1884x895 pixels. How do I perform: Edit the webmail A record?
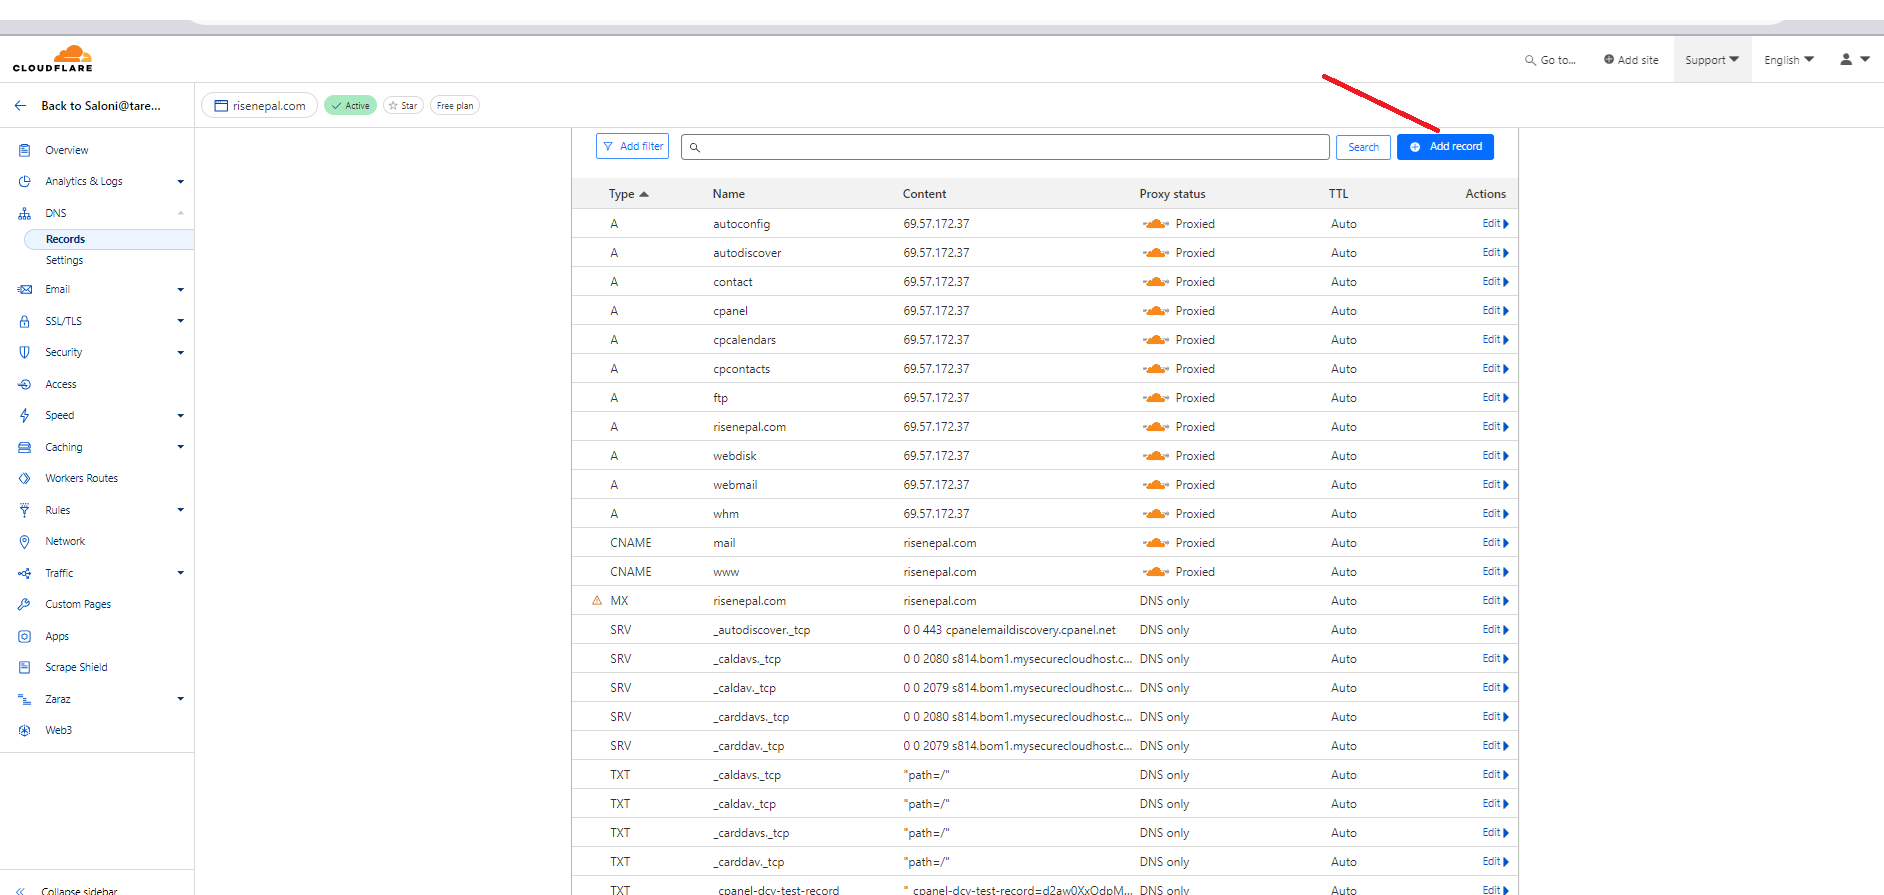tap(1494, 485)
